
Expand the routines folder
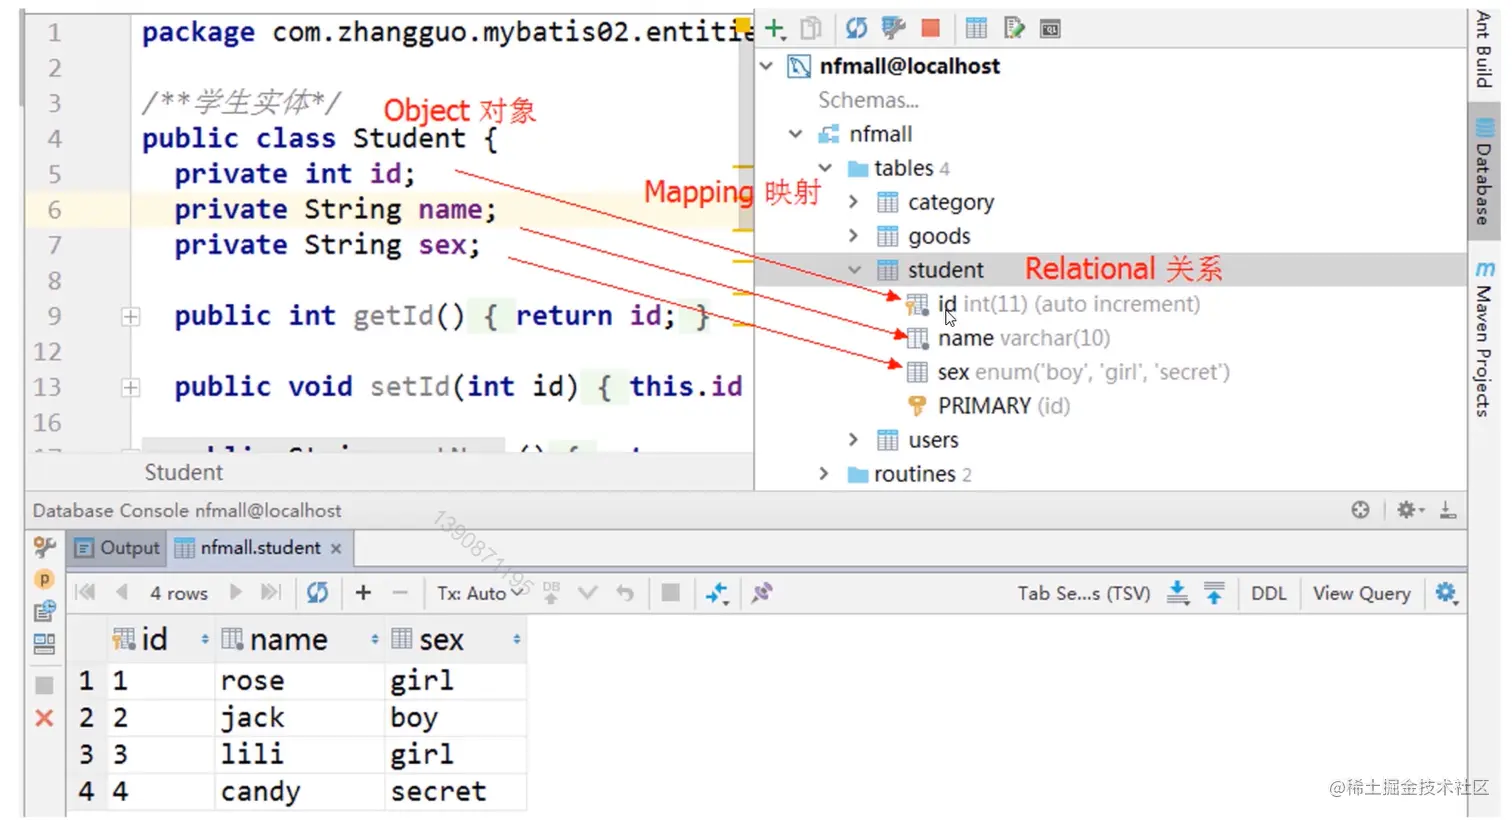point(824,474)
